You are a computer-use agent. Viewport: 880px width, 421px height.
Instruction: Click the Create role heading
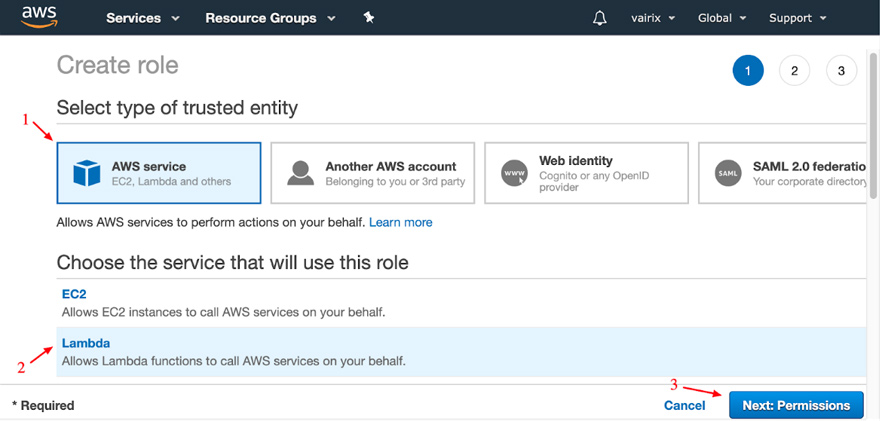point(117,65)
